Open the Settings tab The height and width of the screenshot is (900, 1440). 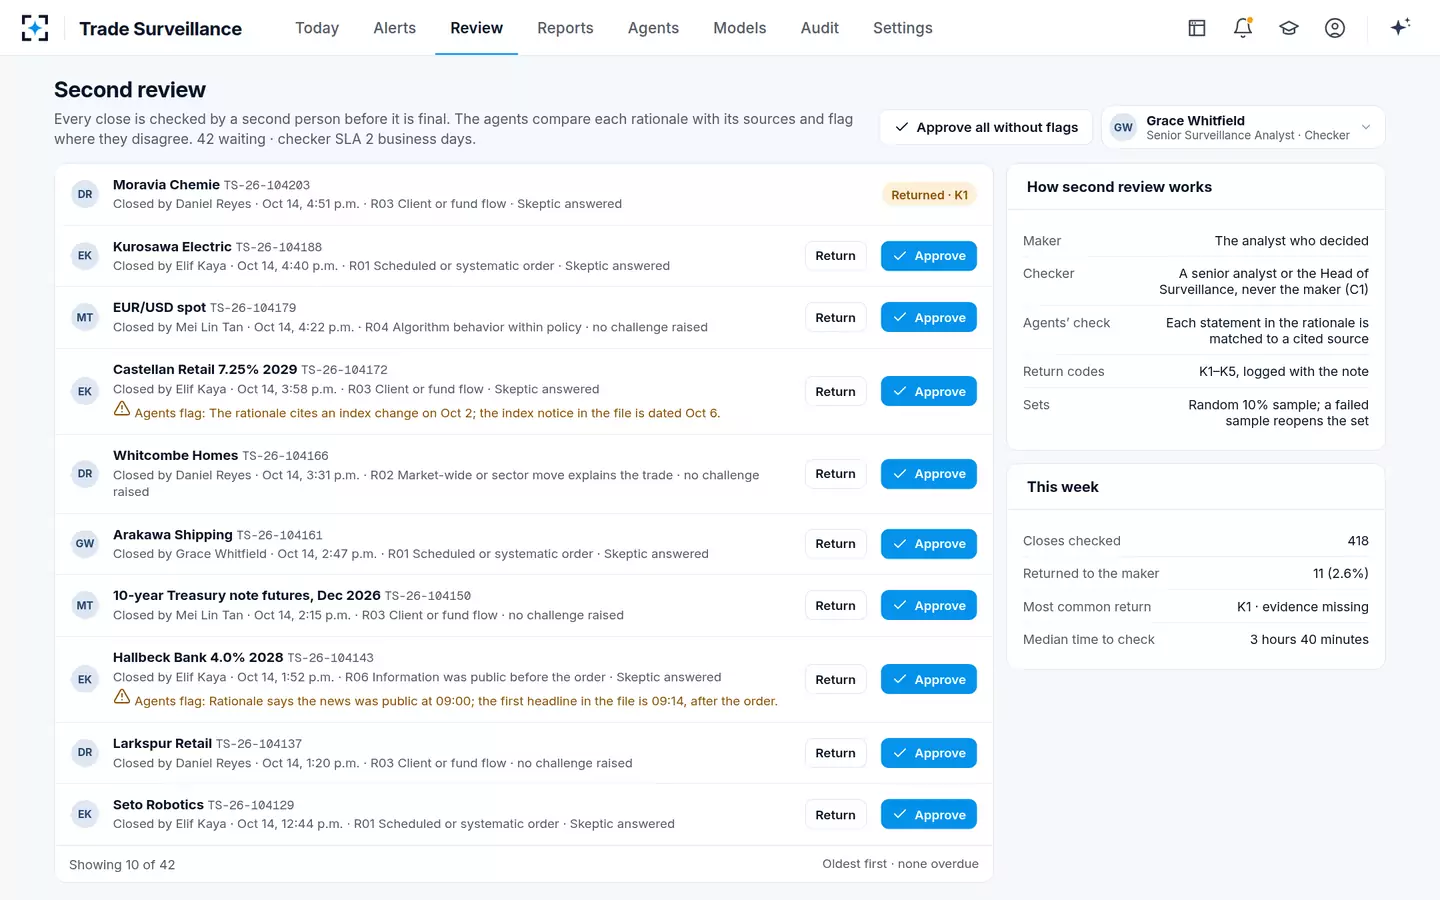(903, 28)
